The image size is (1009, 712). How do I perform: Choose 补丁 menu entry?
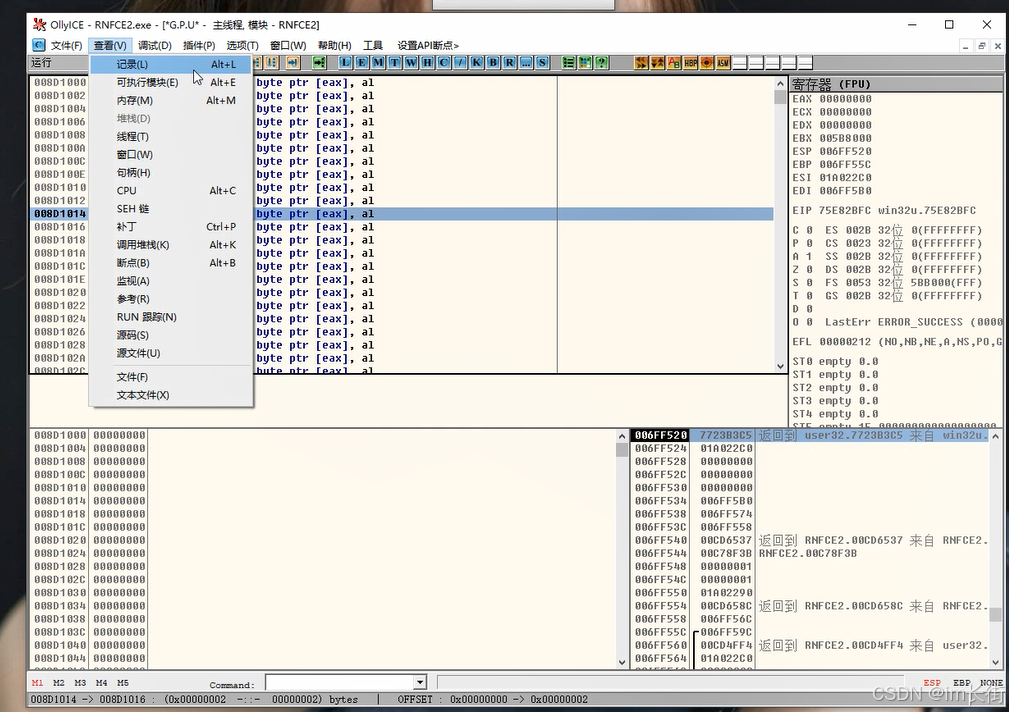(x=171, y=227)
